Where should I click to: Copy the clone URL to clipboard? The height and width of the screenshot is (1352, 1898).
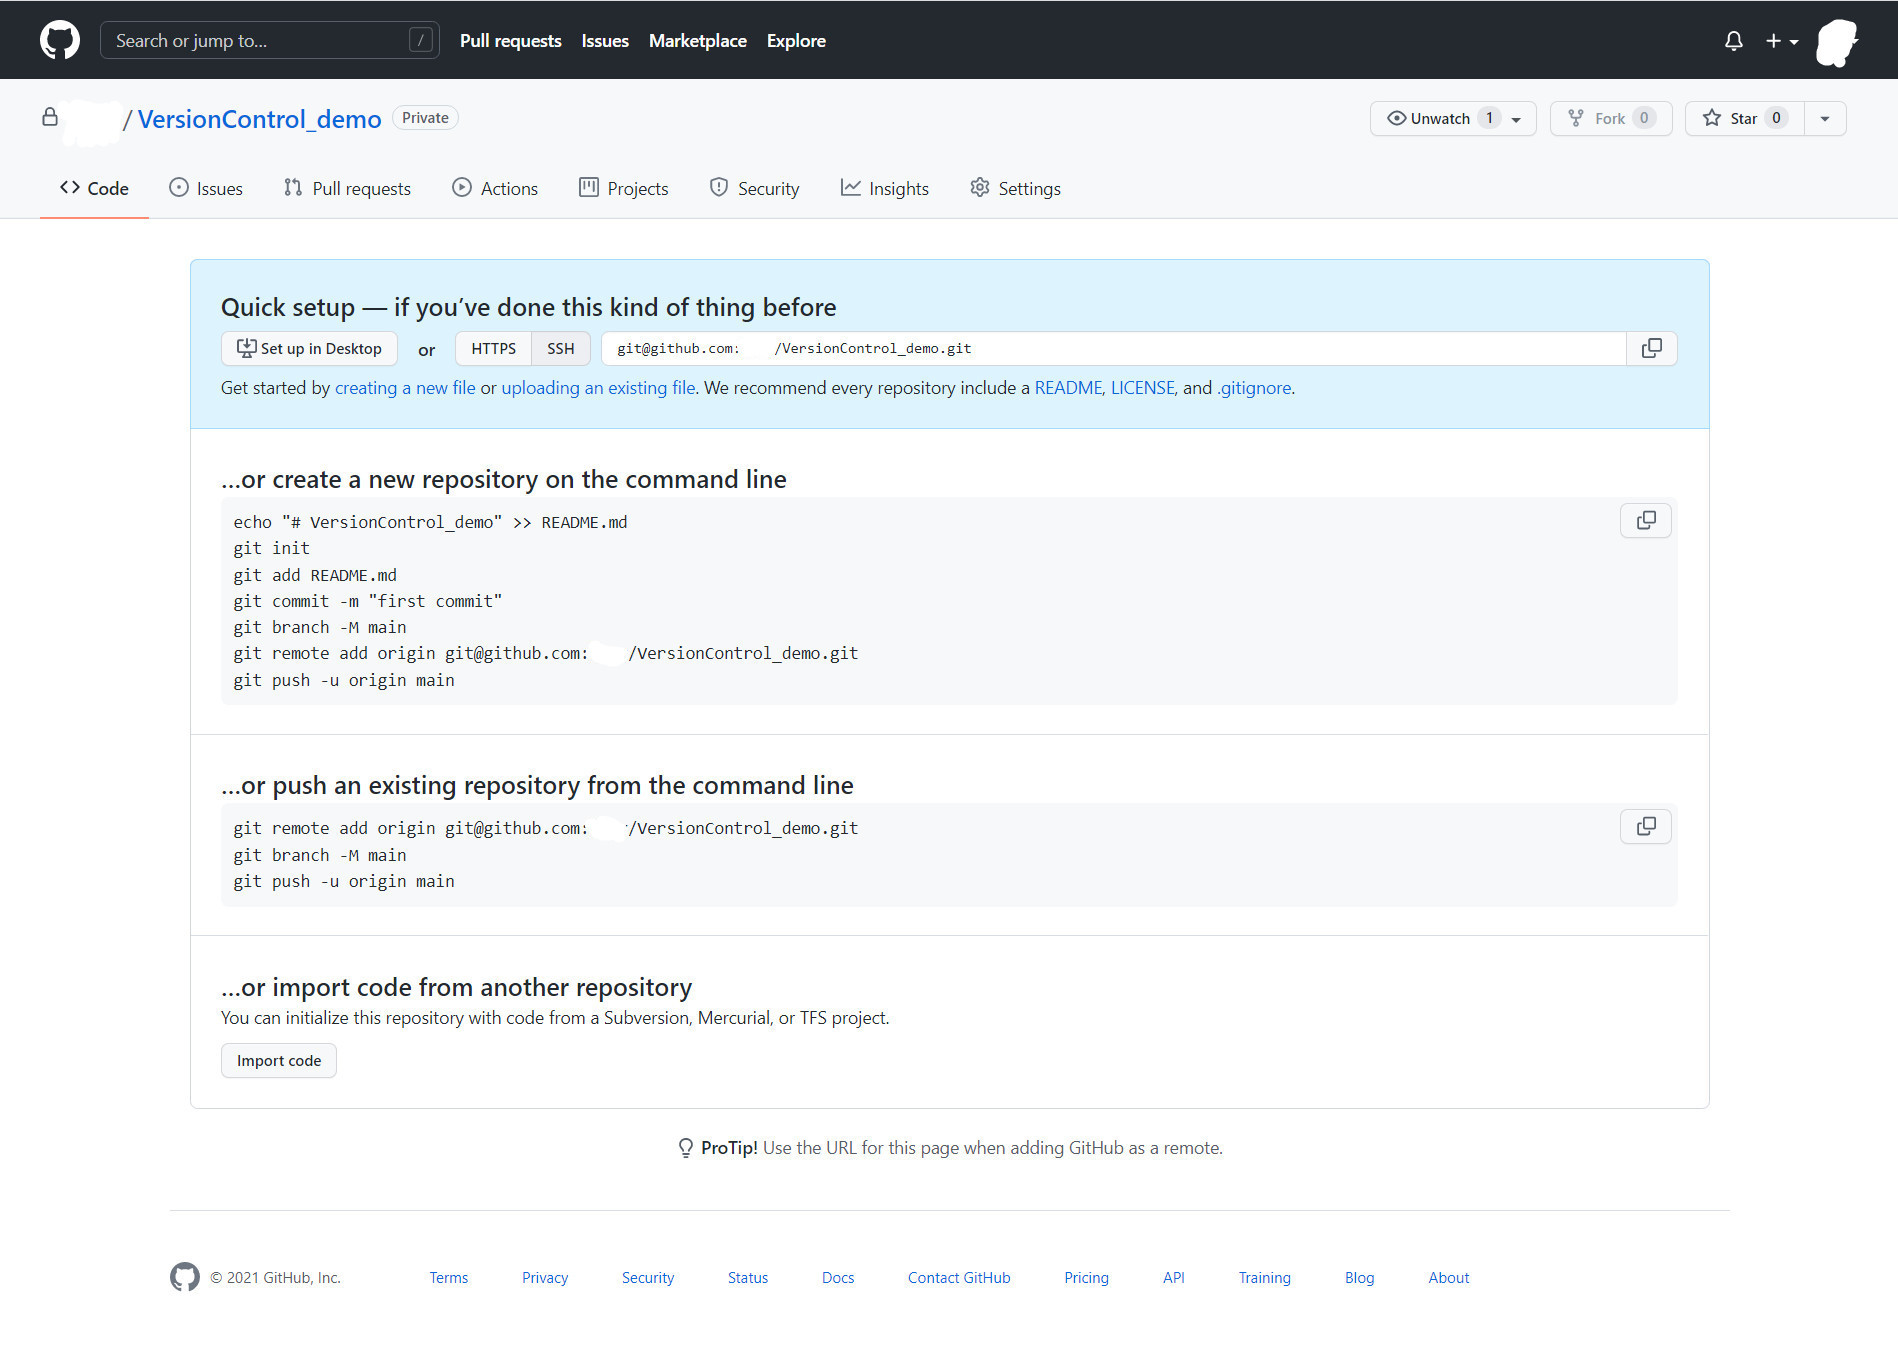pos(1652,348)
